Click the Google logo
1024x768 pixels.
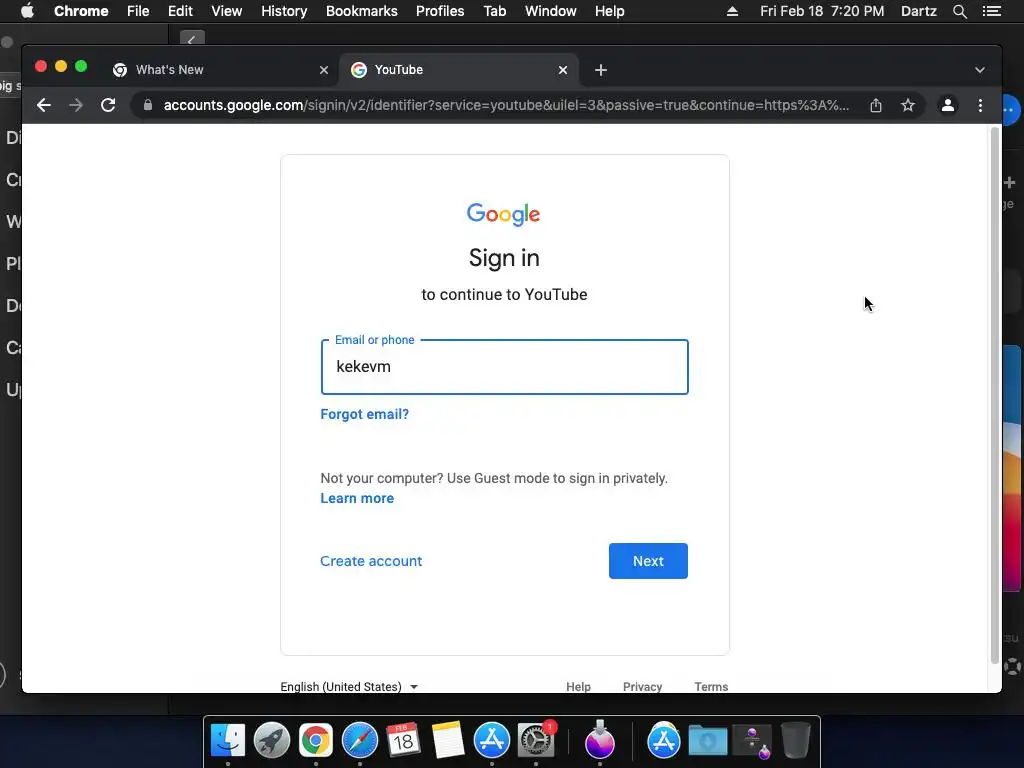504,214
